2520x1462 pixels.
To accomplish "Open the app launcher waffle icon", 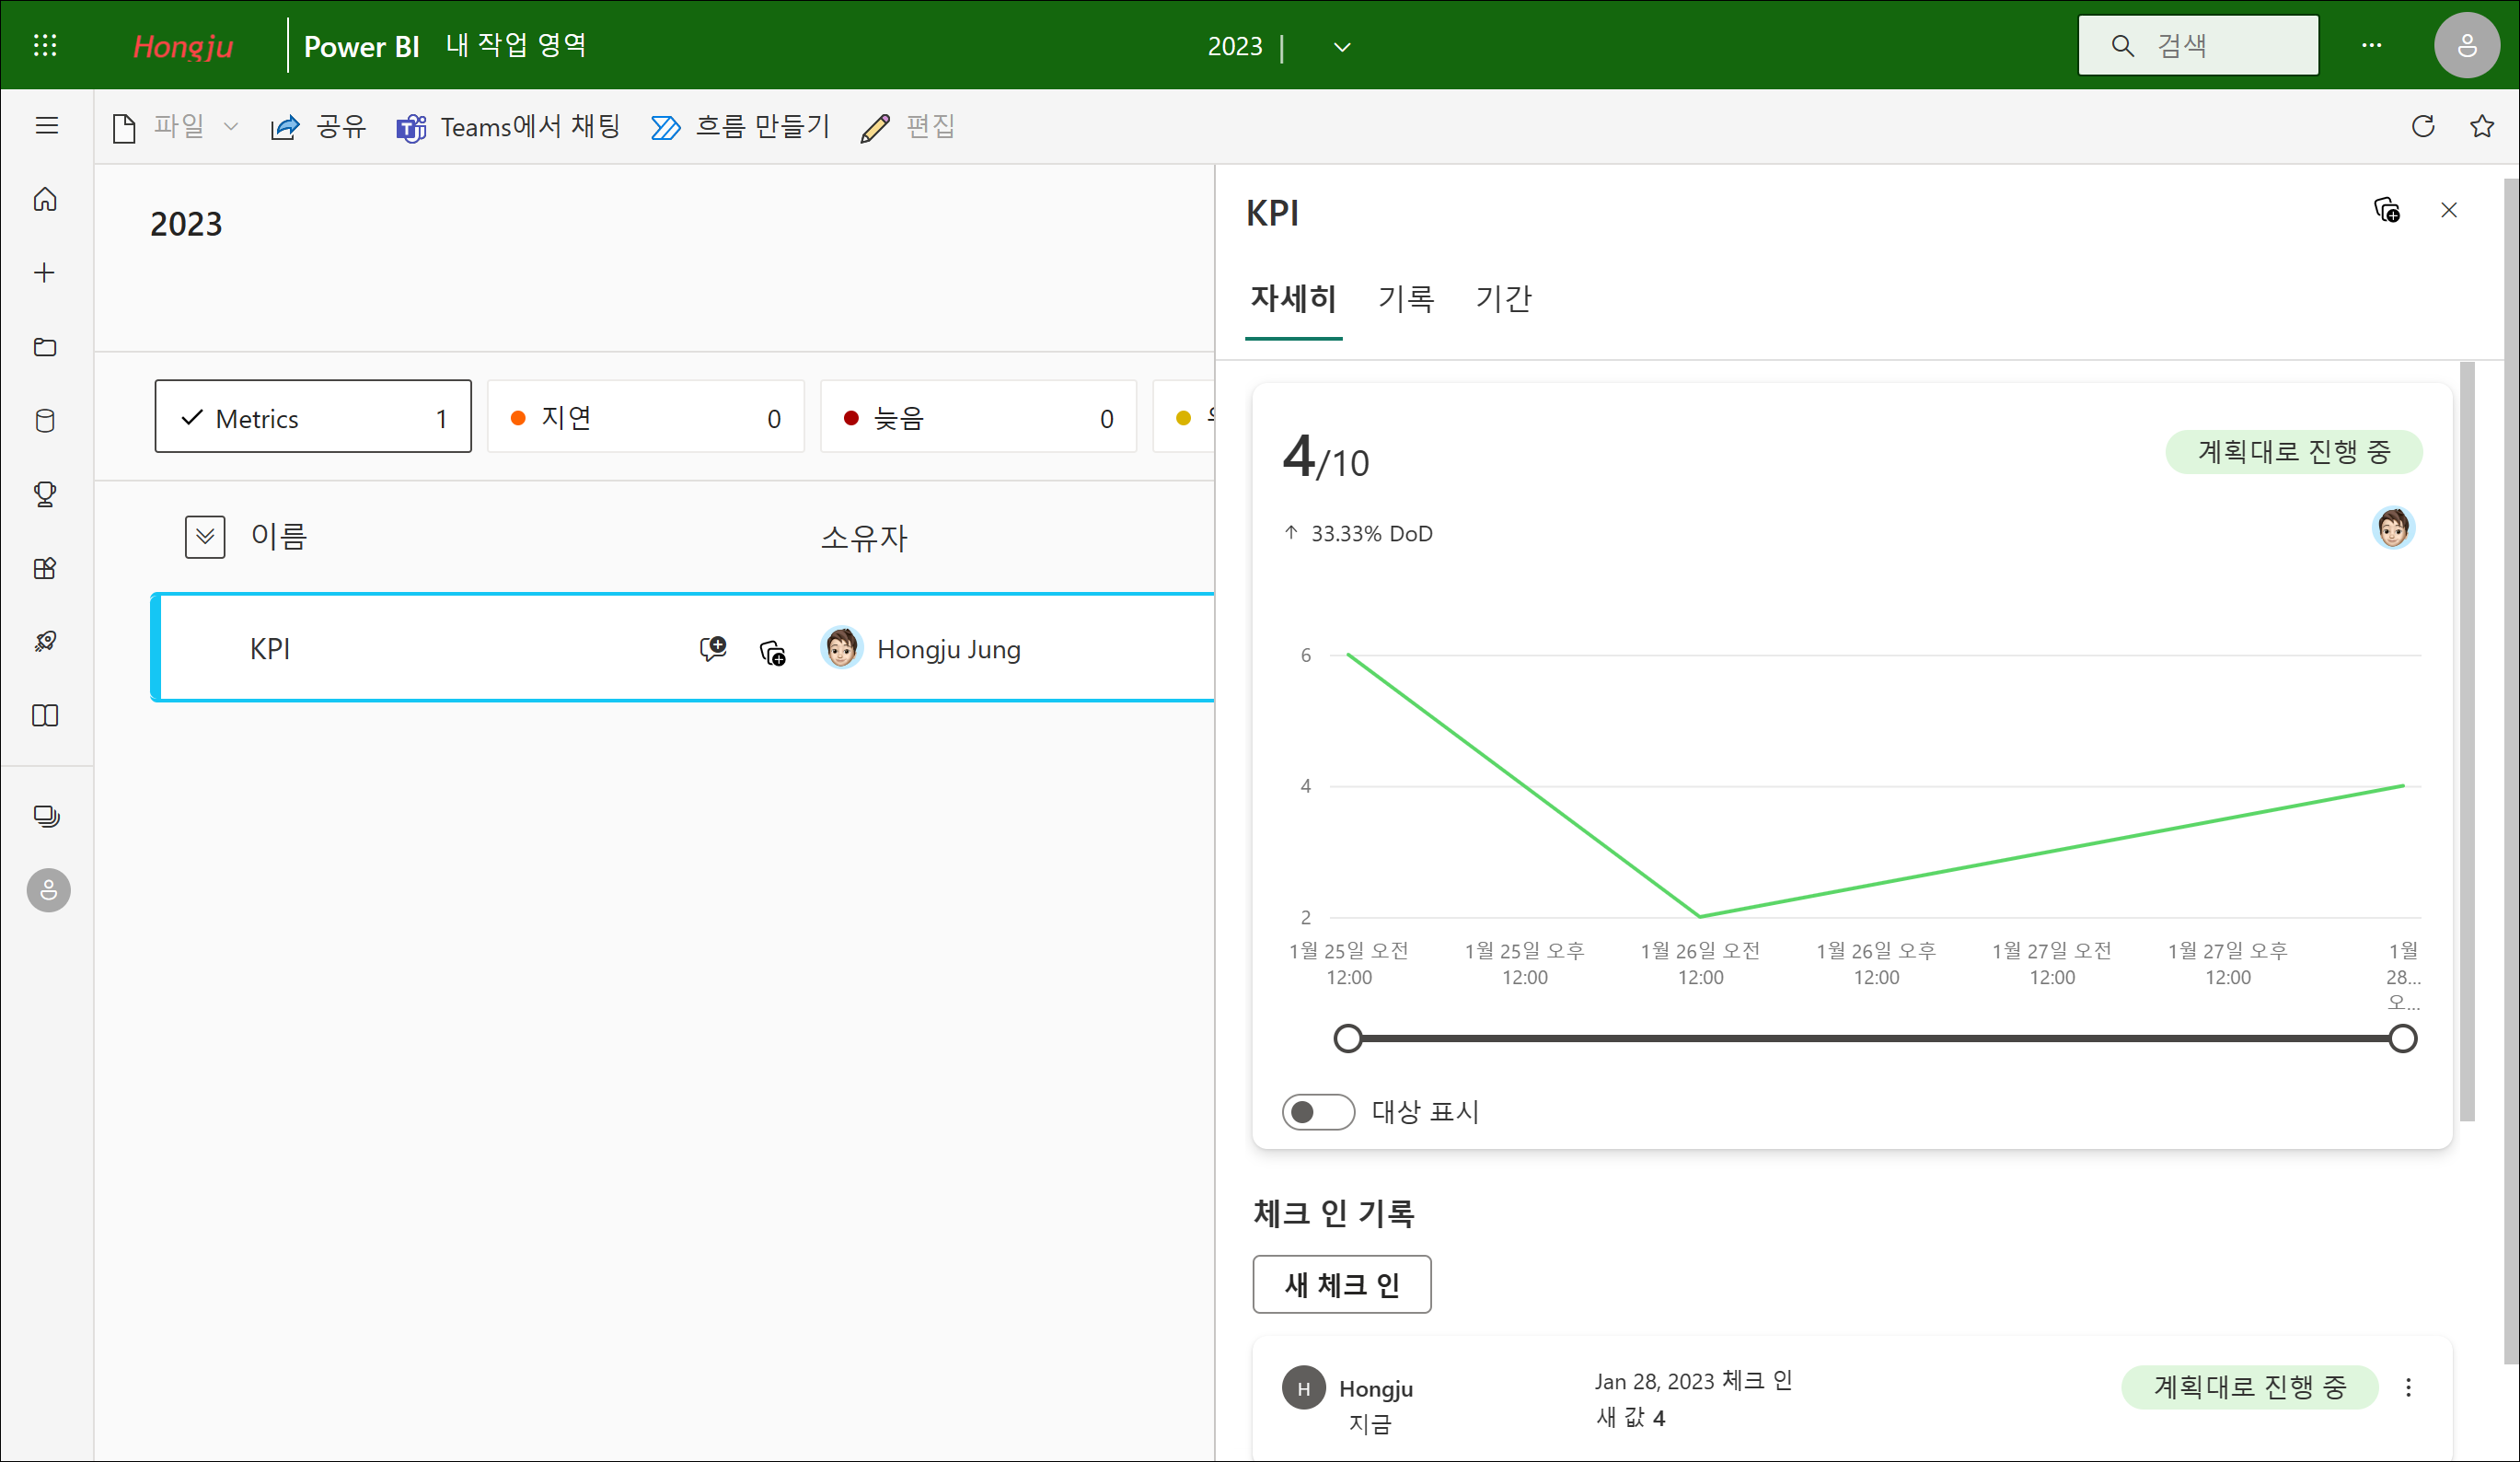I will 45,45.
